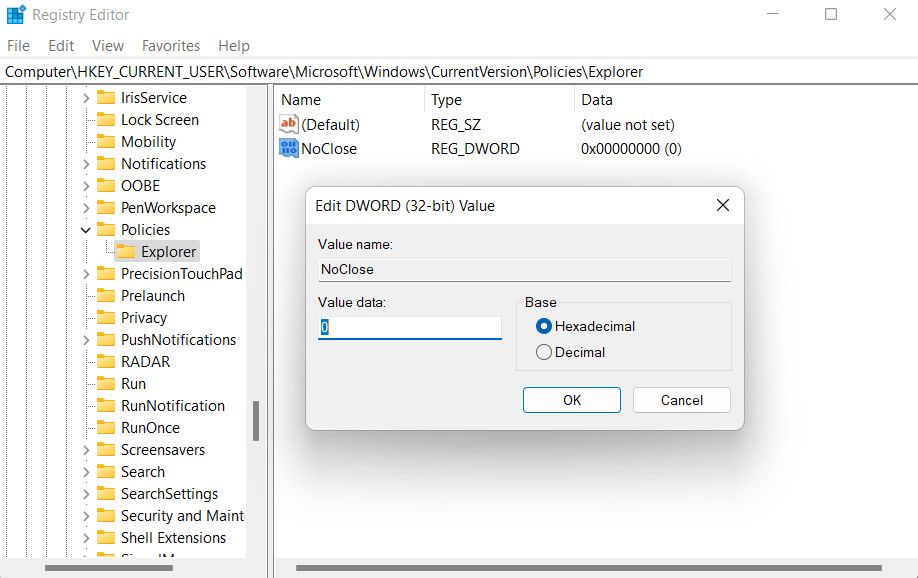
Task: Dismiss the dialog with Cancel
Action: pos(681,400)
